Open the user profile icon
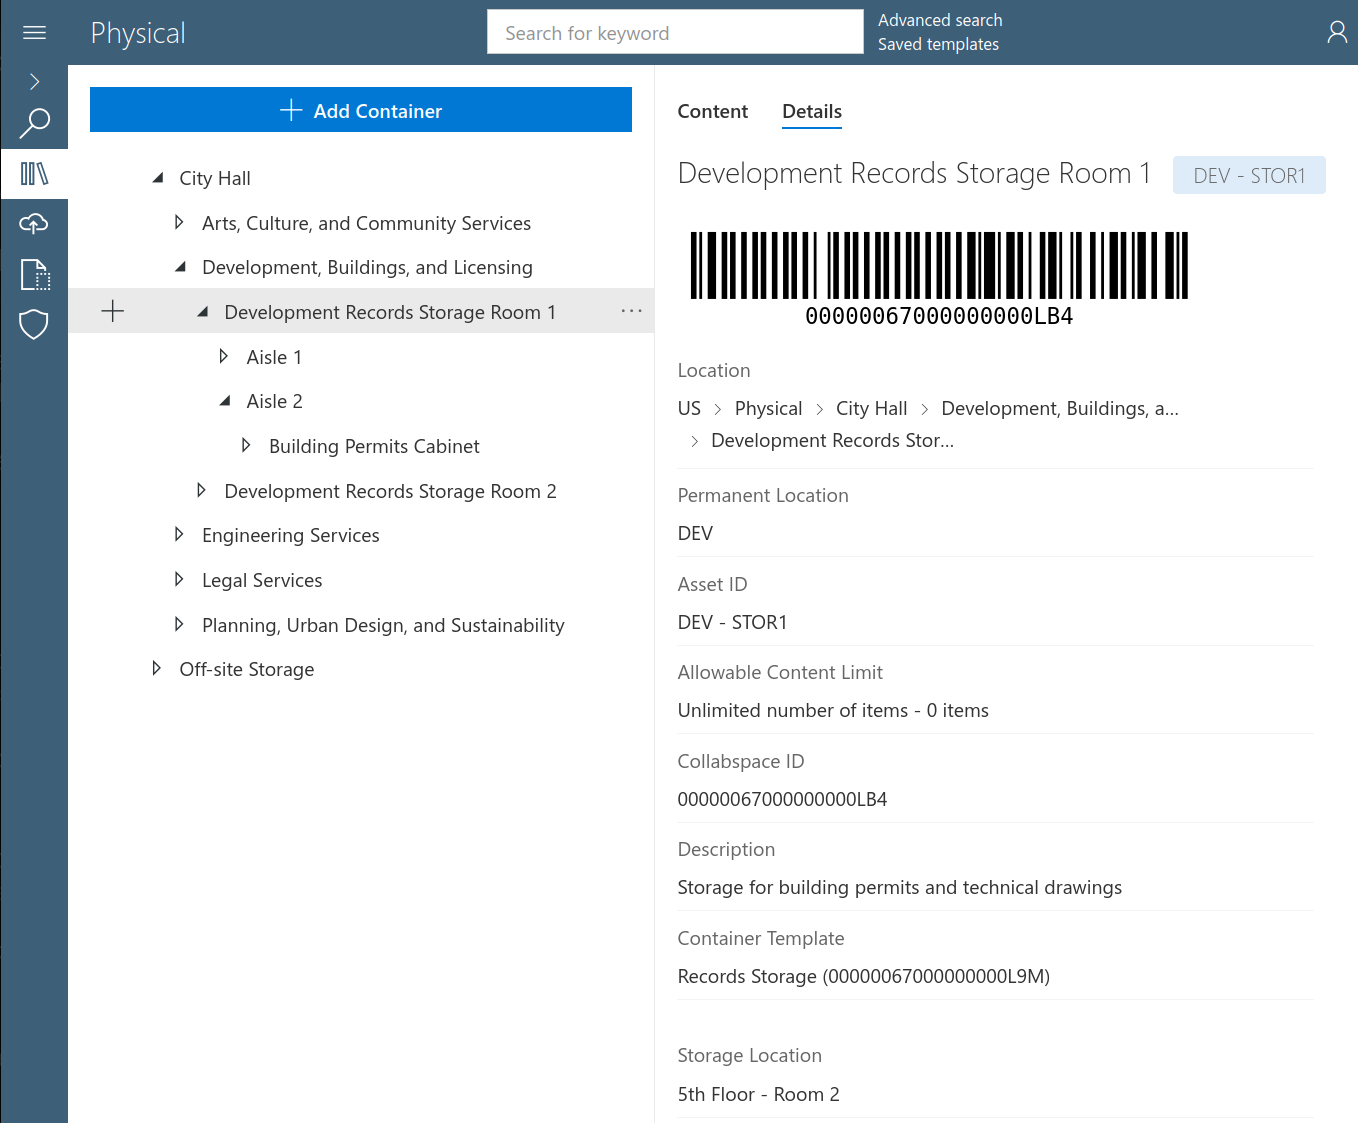 tap(1337, 32)
